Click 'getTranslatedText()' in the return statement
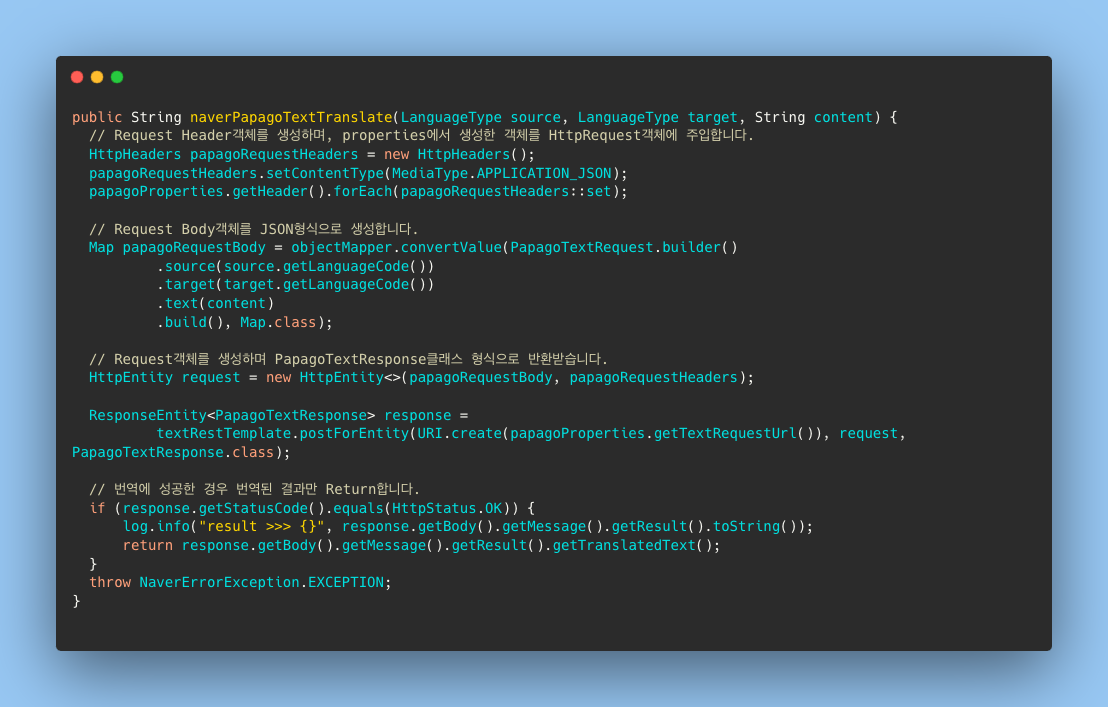 click(x=632, y=545)
